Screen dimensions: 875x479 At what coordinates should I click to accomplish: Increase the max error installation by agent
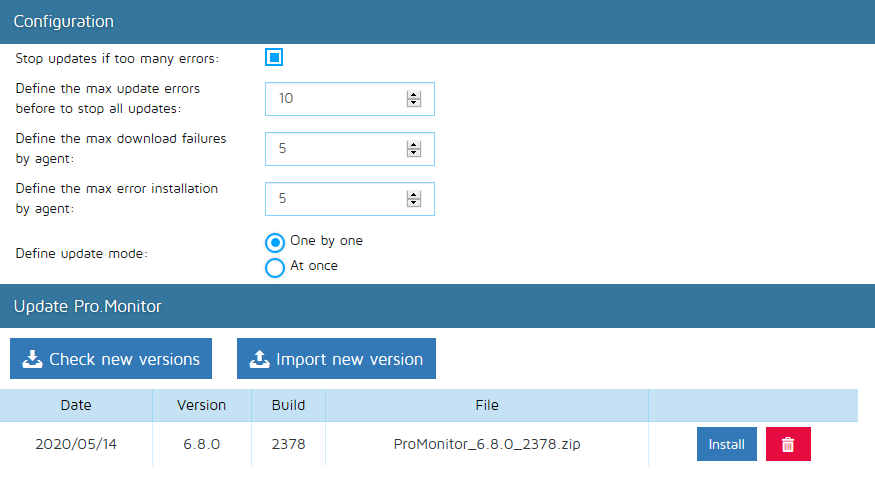click(414, 195)
